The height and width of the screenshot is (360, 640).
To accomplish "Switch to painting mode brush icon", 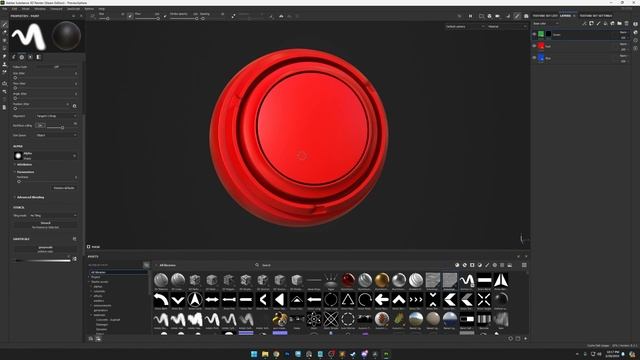I will click(517, 16).
